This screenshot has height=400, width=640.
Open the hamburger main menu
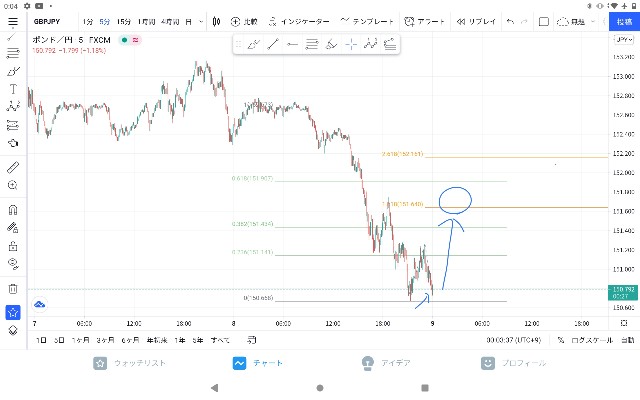click(x=13, y=22)
